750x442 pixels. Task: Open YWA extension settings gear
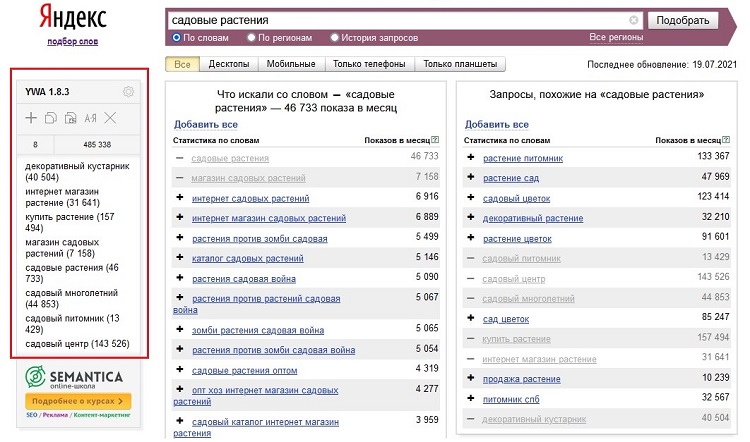tap(128, 93)
